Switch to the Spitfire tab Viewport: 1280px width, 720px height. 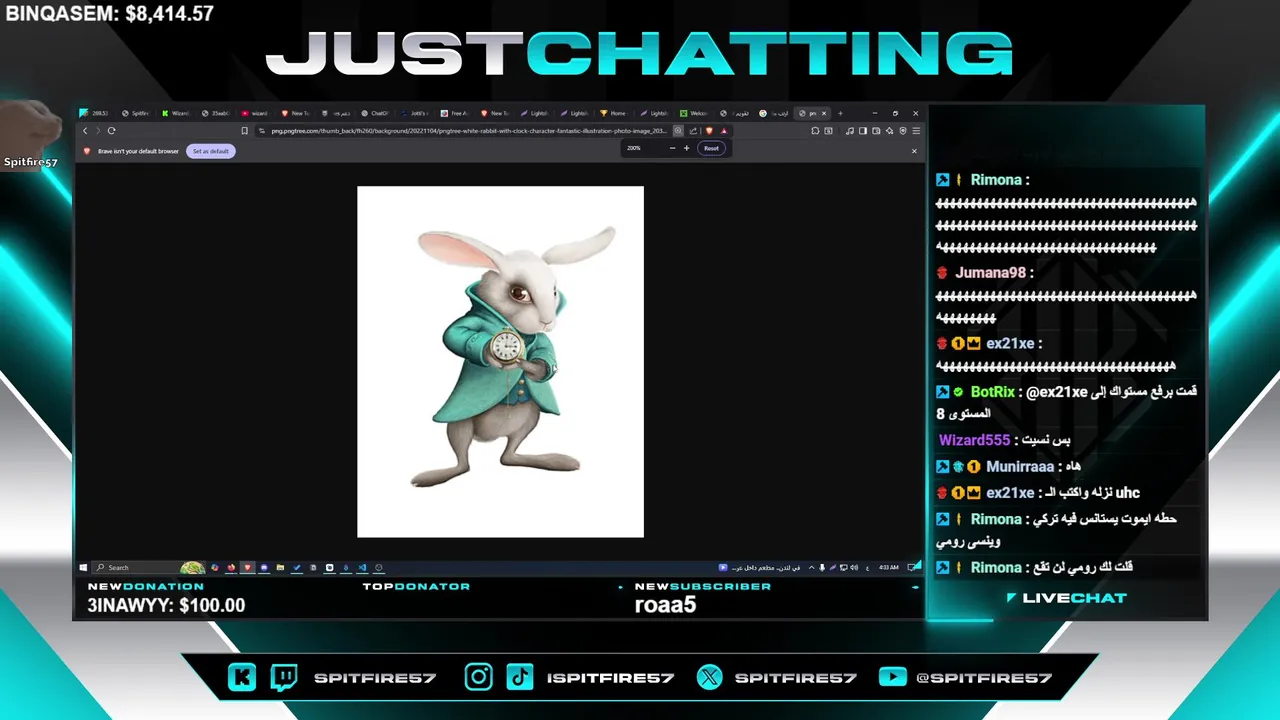coord(133,113)
